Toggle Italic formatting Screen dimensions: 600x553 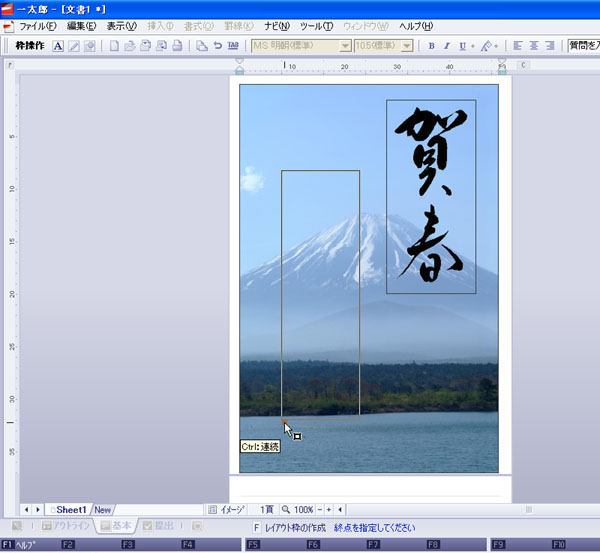coord(446,46)
